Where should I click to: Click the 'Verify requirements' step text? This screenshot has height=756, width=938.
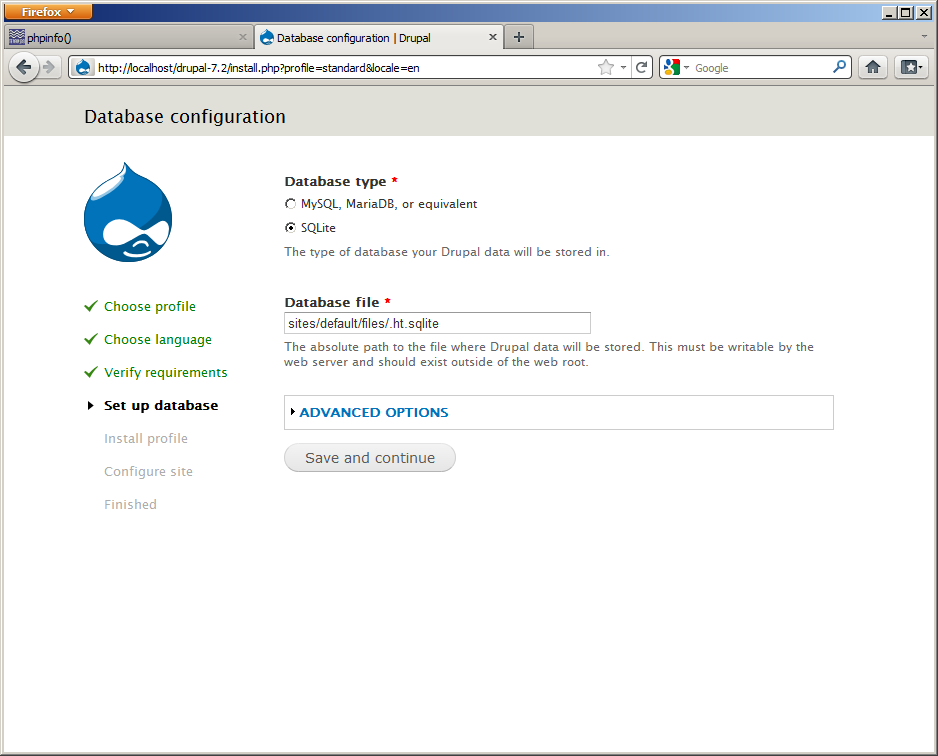pos(166,372)
